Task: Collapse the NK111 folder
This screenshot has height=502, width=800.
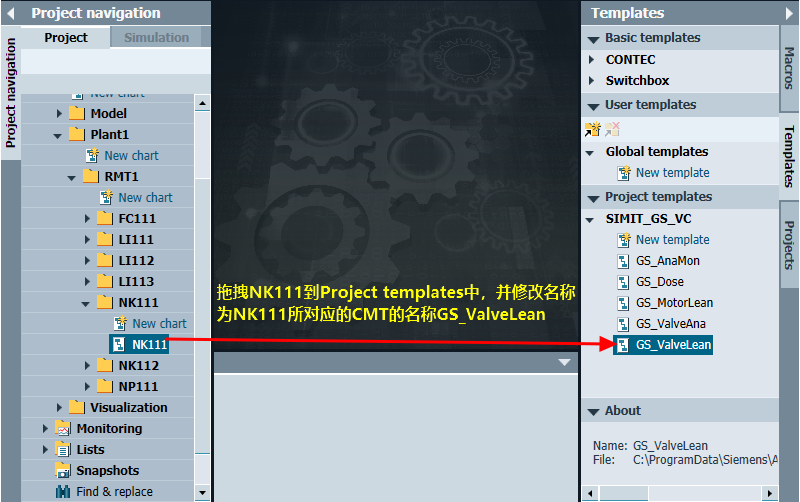Action: [x=85, y=304]
